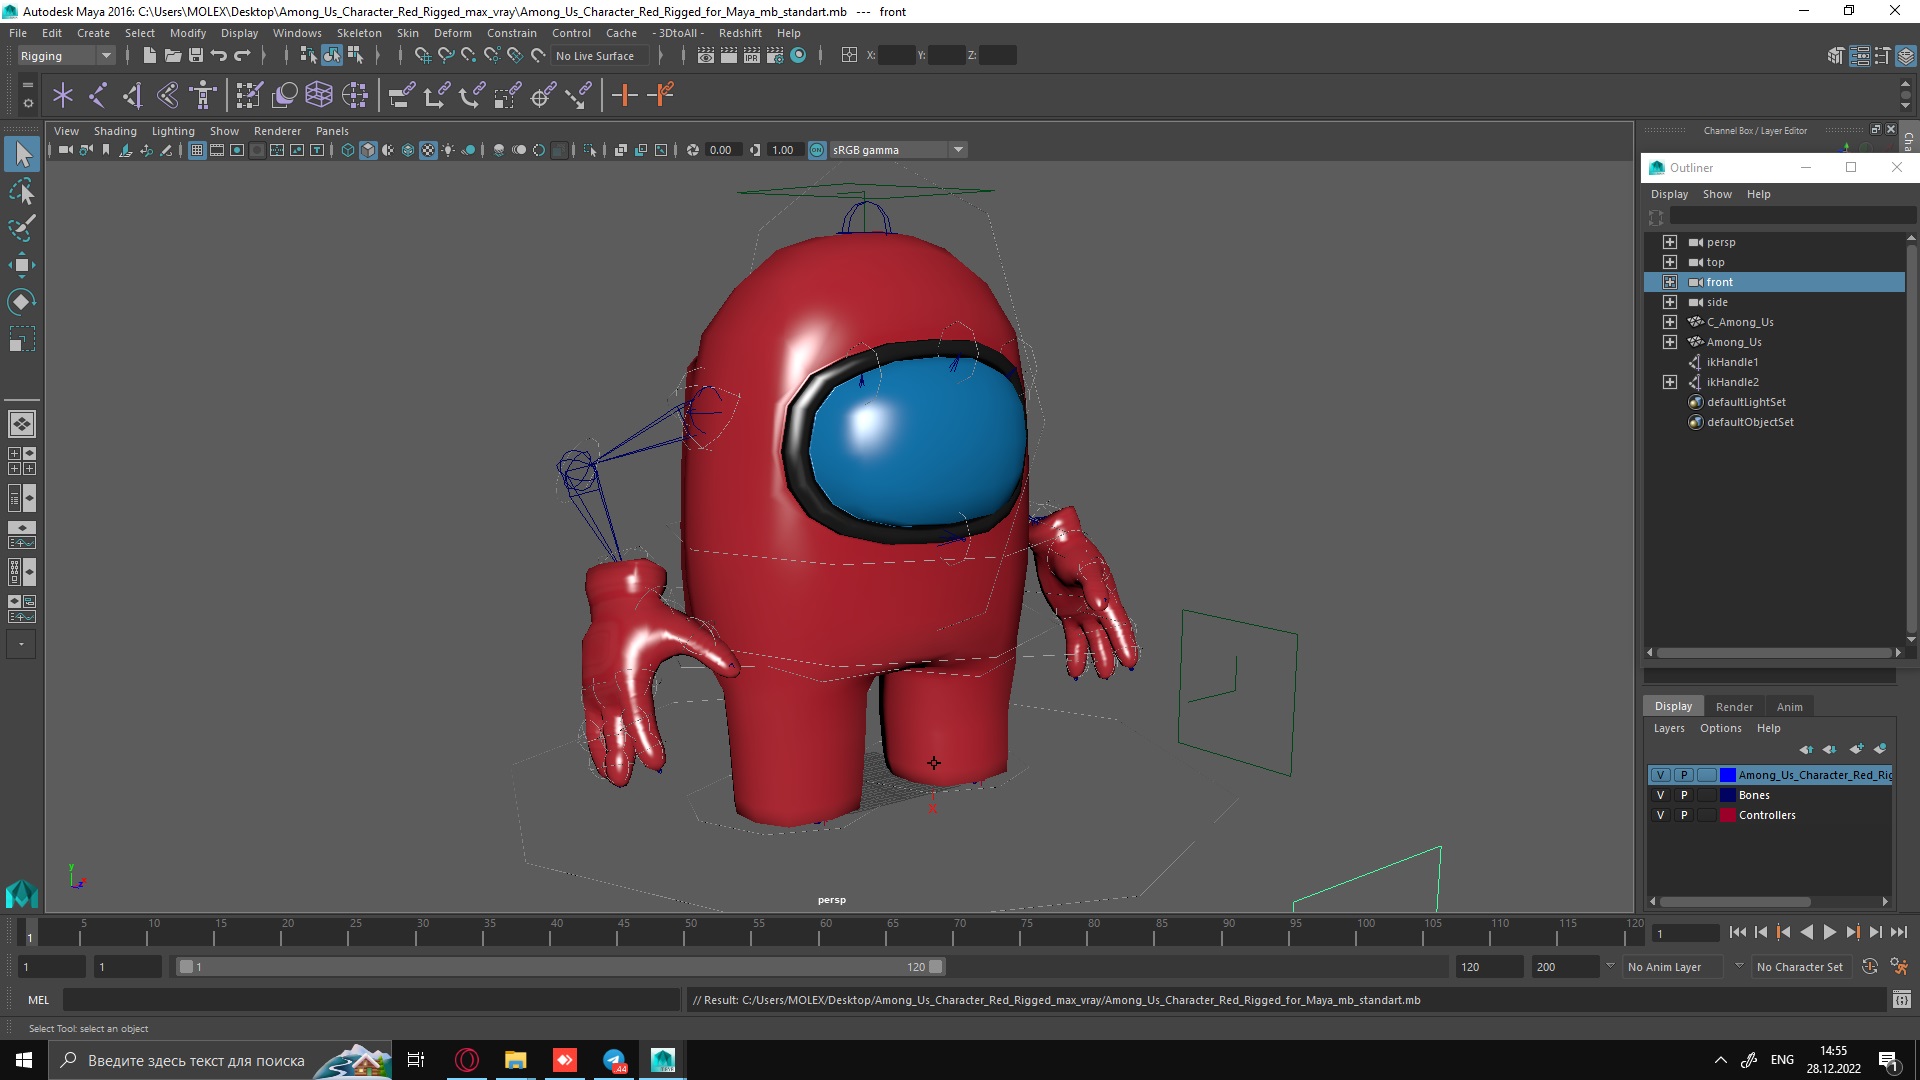Click the range slider bar handle at 120
This screenshot has height=1080, width=1920.
click(935, 967)
